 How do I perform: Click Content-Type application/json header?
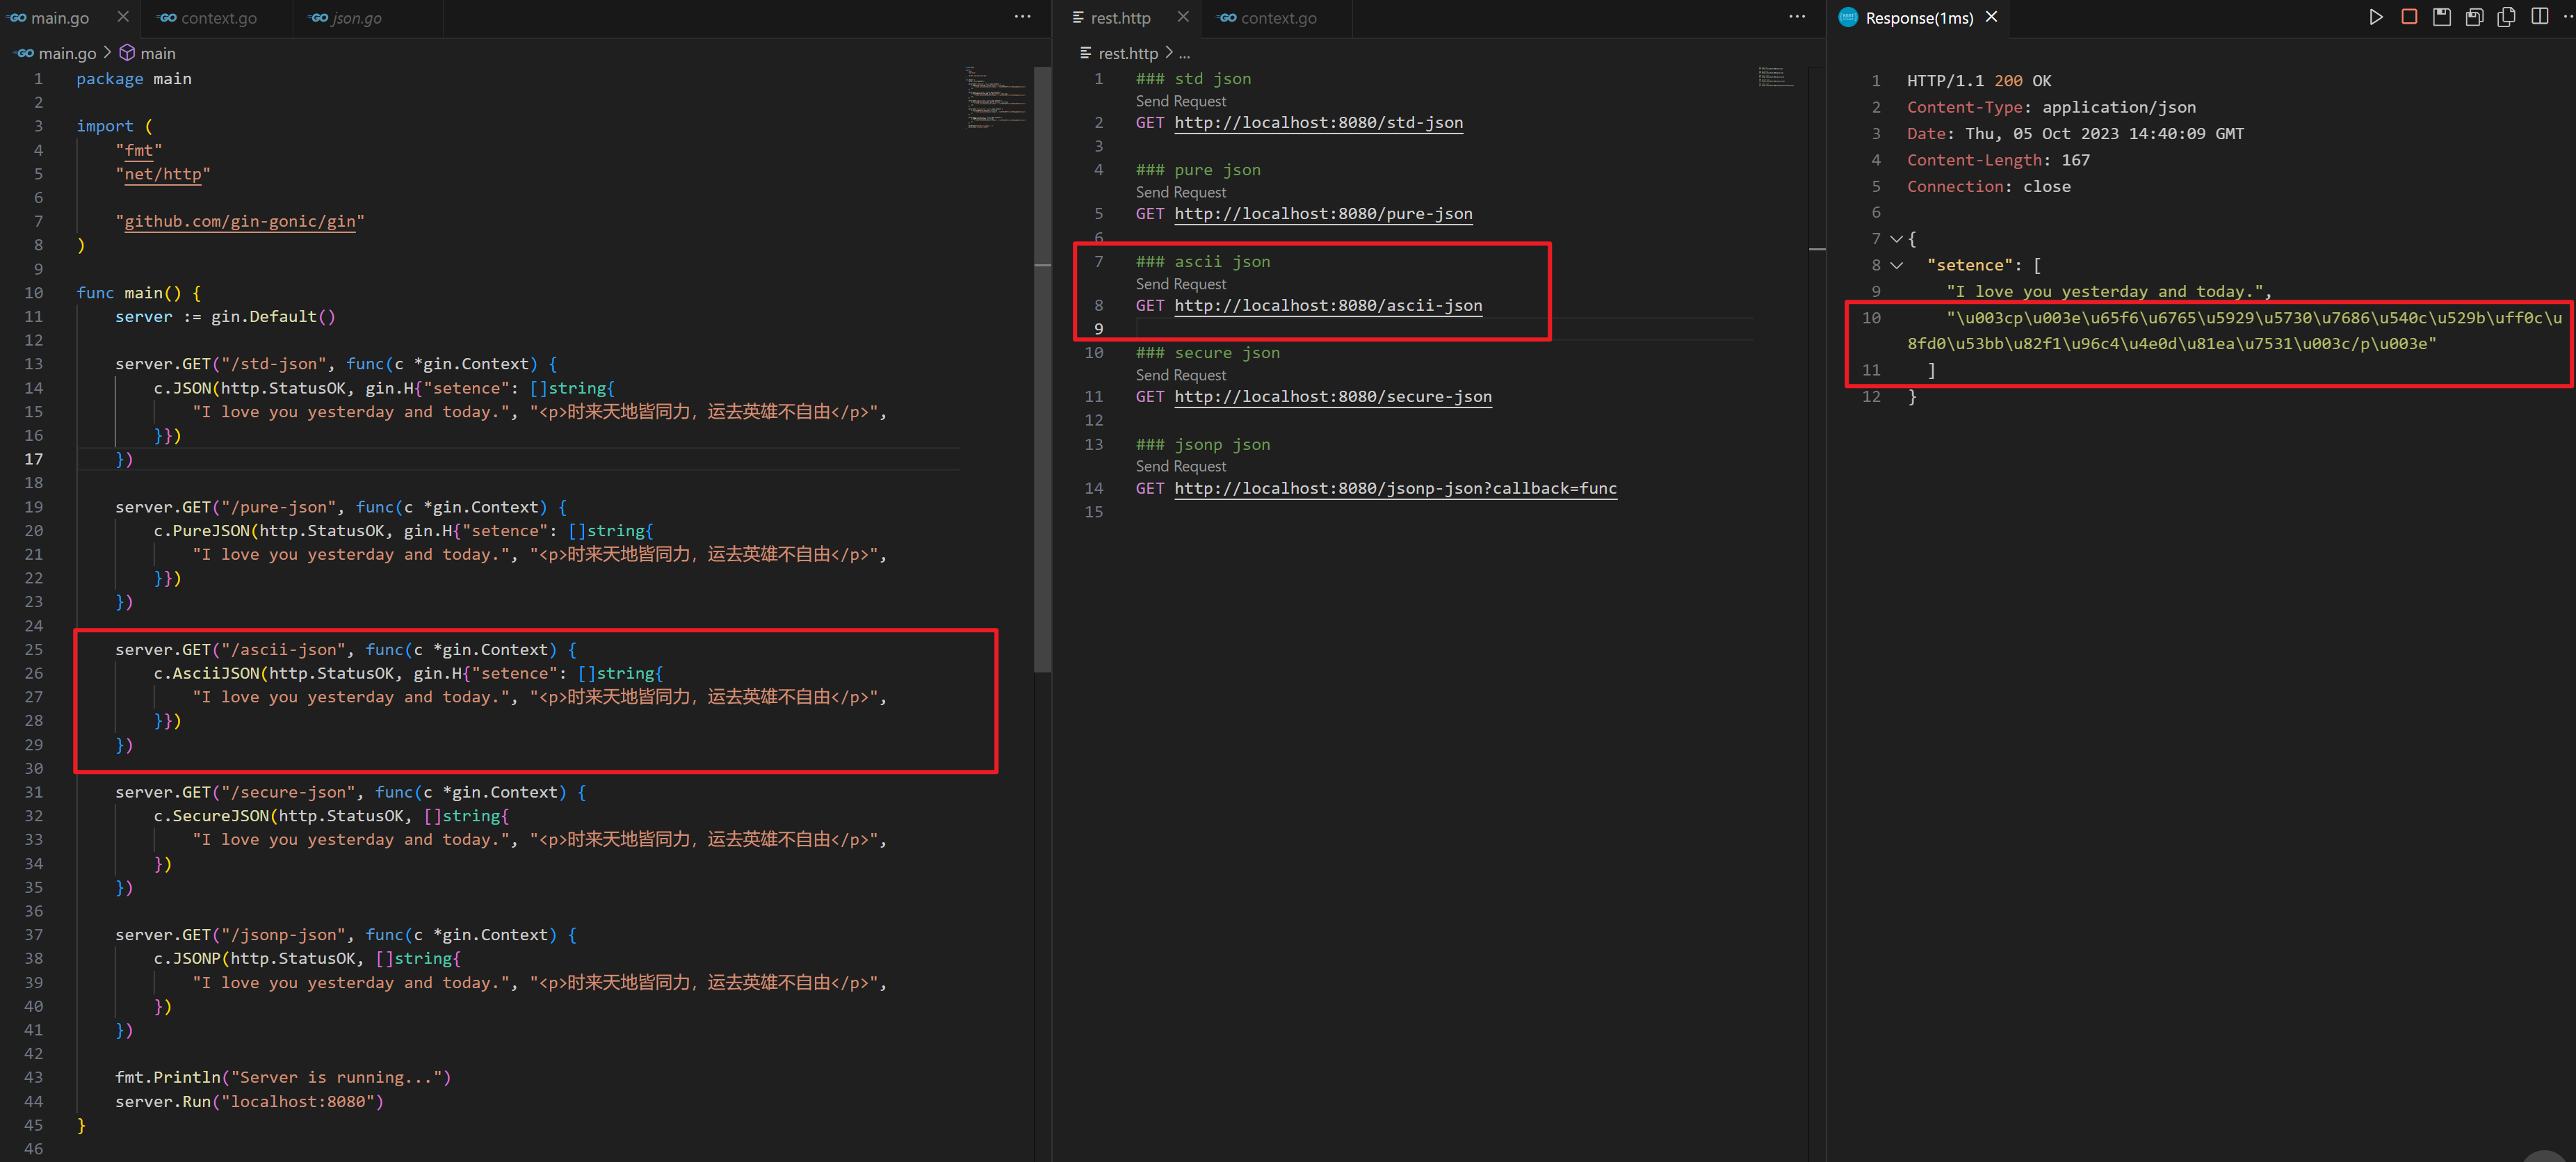(x=2051, y=108)
